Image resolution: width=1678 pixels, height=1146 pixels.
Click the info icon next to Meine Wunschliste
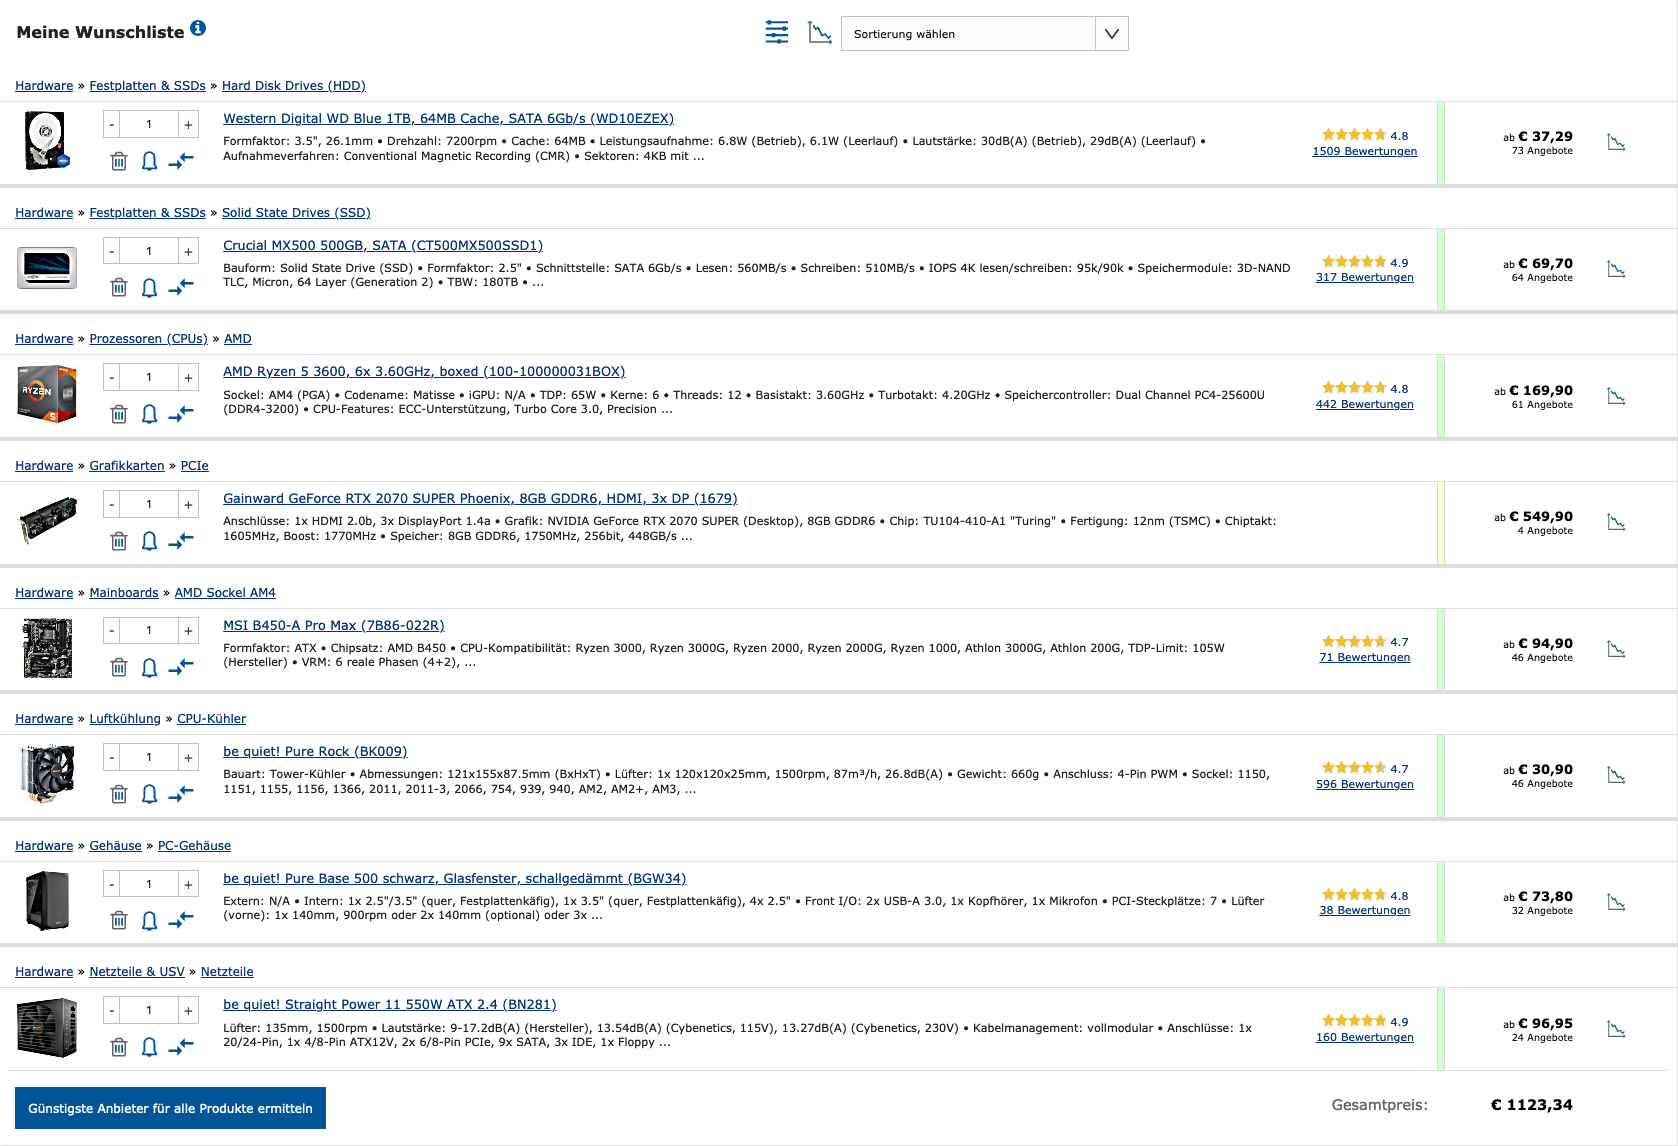point(198,28)
